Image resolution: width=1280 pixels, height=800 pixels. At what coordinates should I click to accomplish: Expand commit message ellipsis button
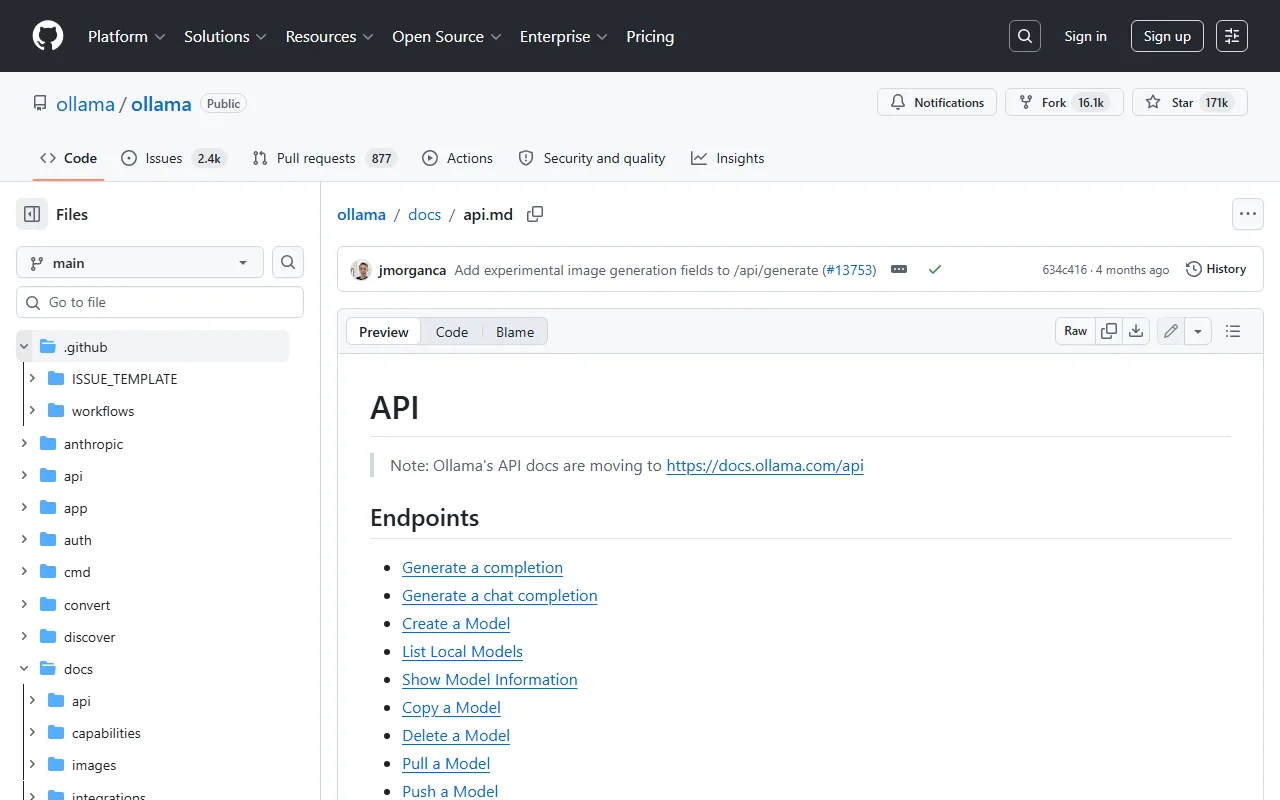tap(899, 270)
